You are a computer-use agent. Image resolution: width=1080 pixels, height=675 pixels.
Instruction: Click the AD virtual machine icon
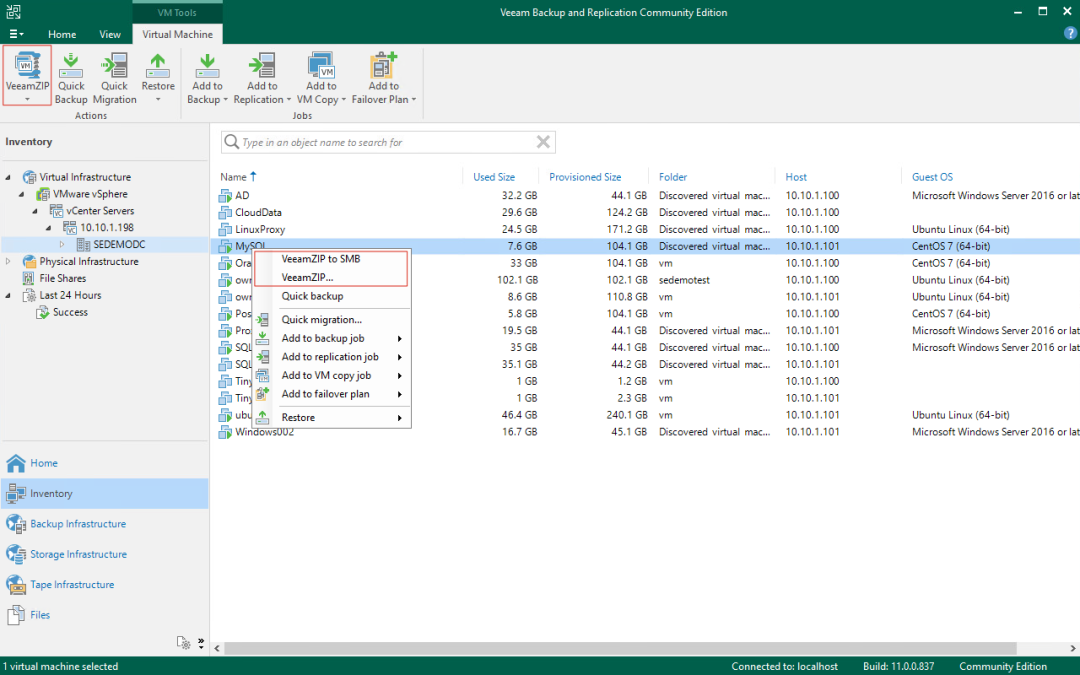225,196
